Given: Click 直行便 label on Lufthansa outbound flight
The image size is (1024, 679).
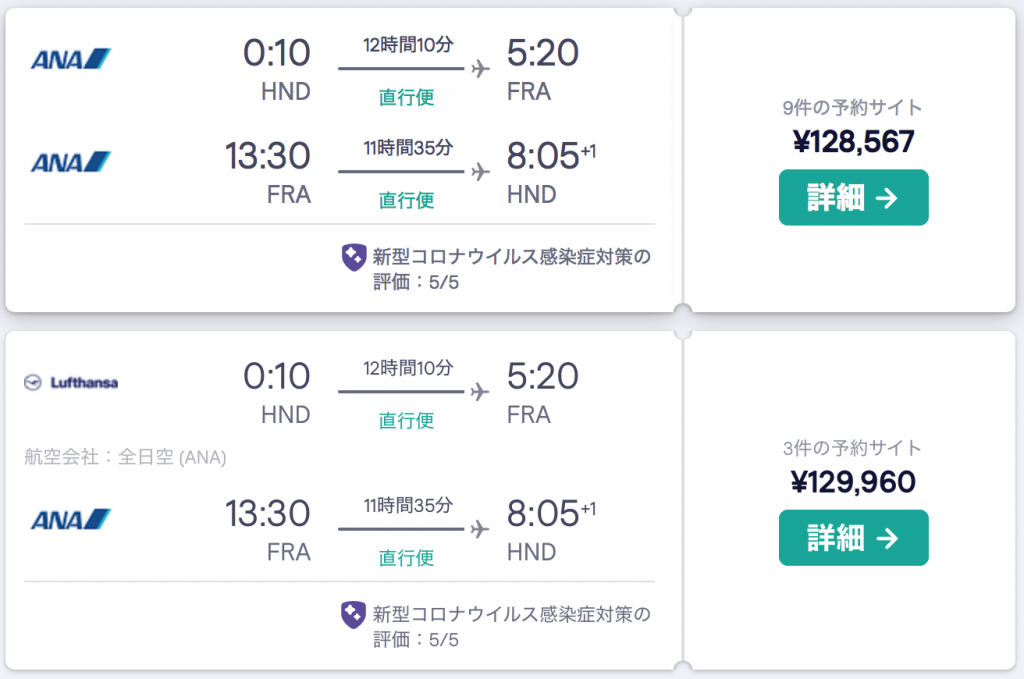Looking at the screenshot, I should pos(406,420).
